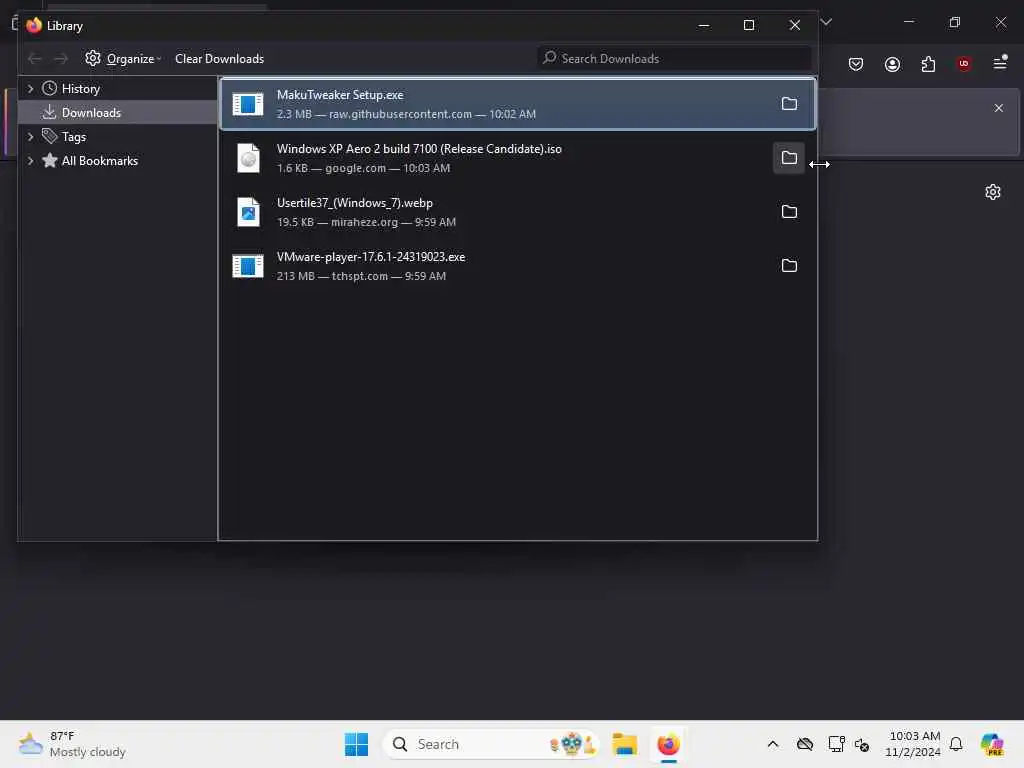The height and width of the screenshot is (768, 1024).
Task: Open folder for Windows XP Aero 2 iso
Action: (x=789, y=158)
